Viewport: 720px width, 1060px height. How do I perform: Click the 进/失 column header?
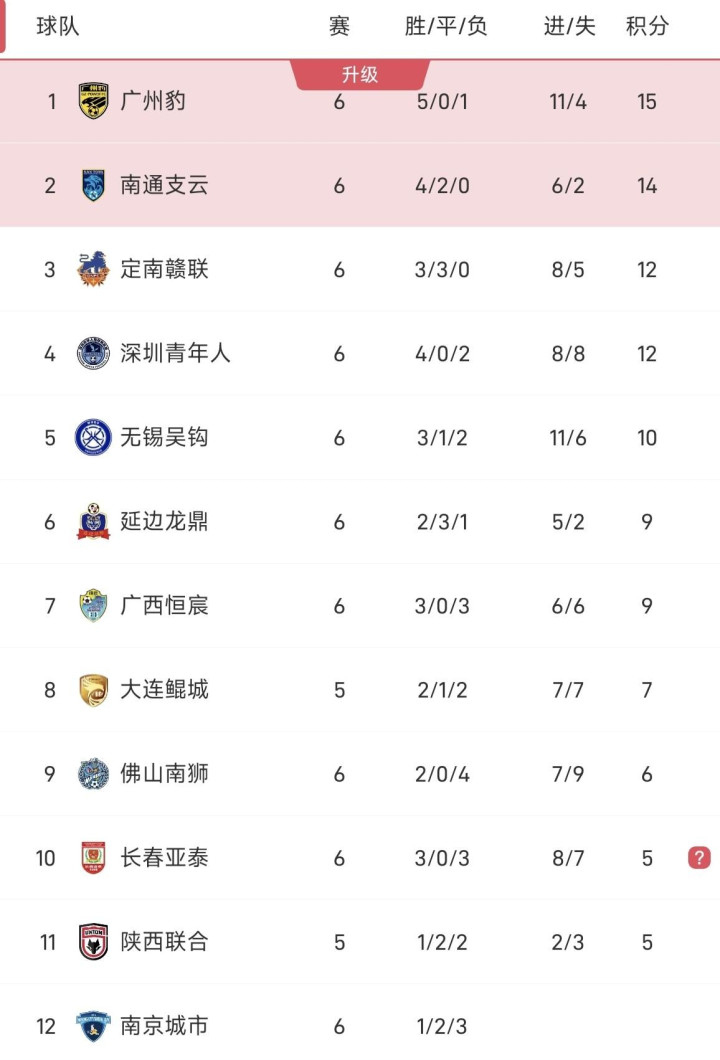(x=569, y=26)
